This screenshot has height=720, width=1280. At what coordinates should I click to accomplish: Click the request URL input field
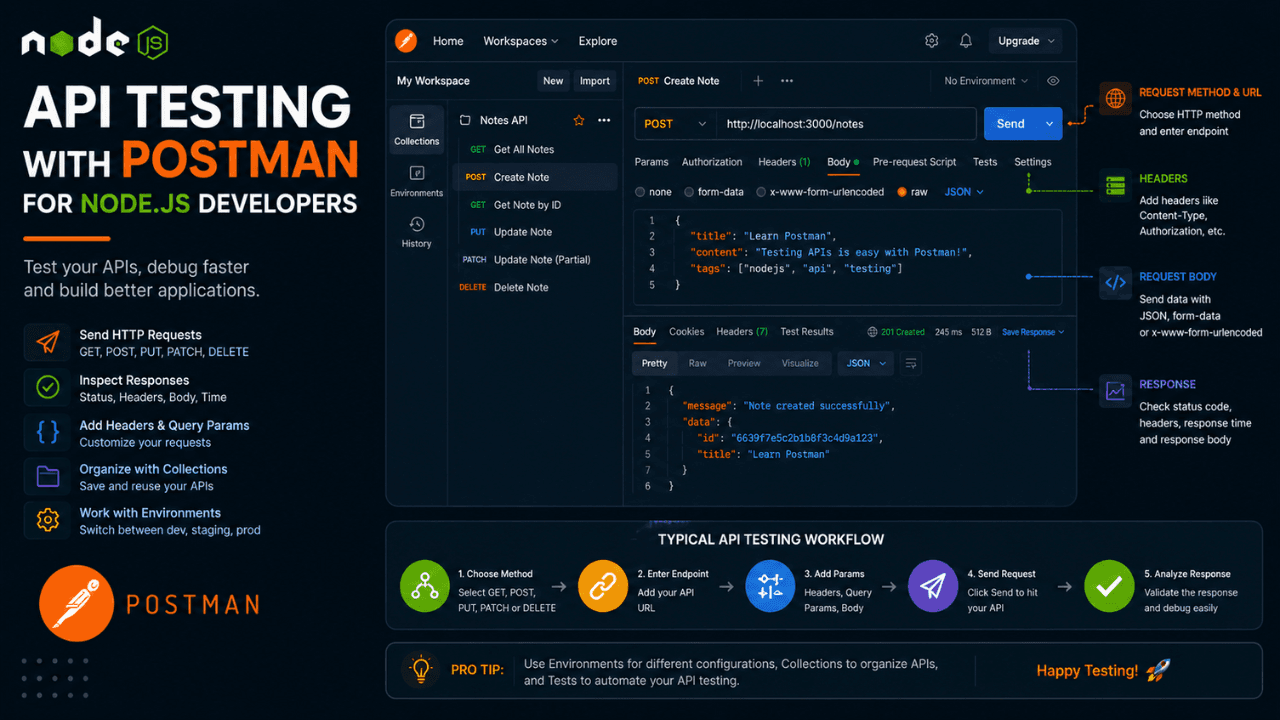click(x=846, y=124)
